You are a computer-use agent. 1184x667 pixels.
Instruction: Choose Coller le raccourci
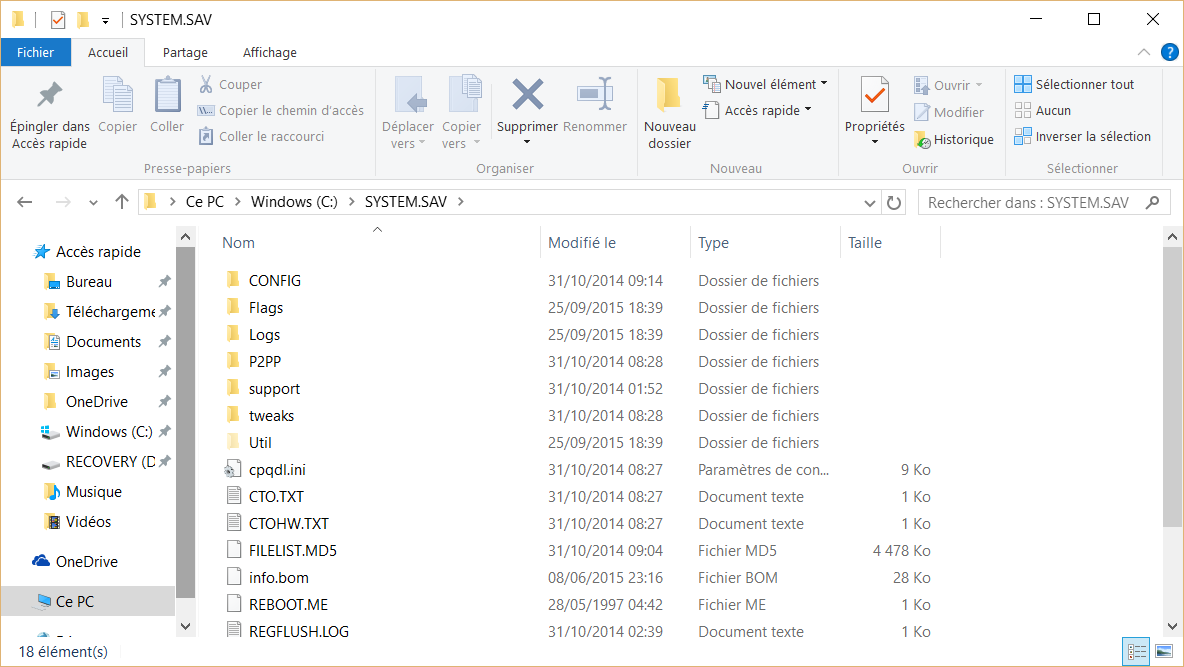click(261, 136)
